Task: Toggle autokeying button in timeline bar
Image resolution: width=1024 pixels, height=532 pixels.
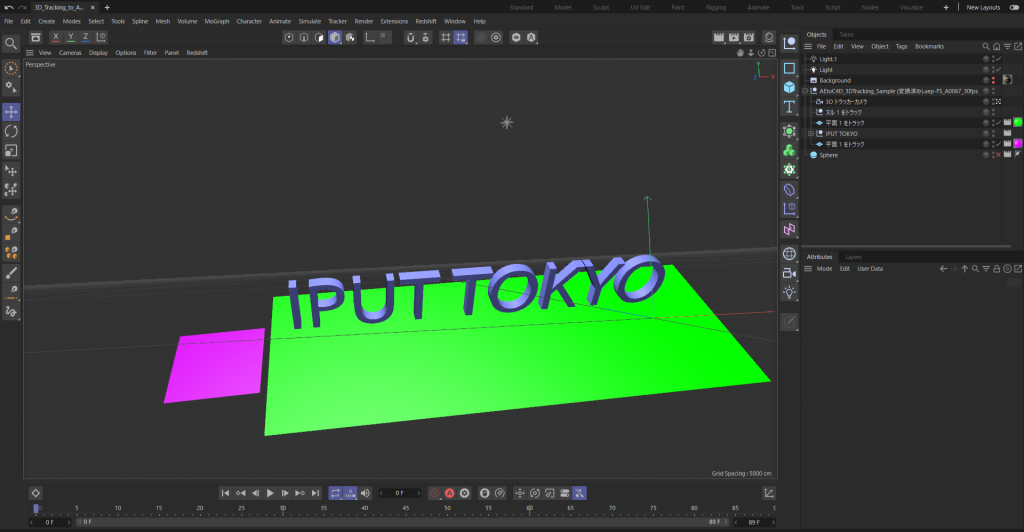Action: point(449,493)
